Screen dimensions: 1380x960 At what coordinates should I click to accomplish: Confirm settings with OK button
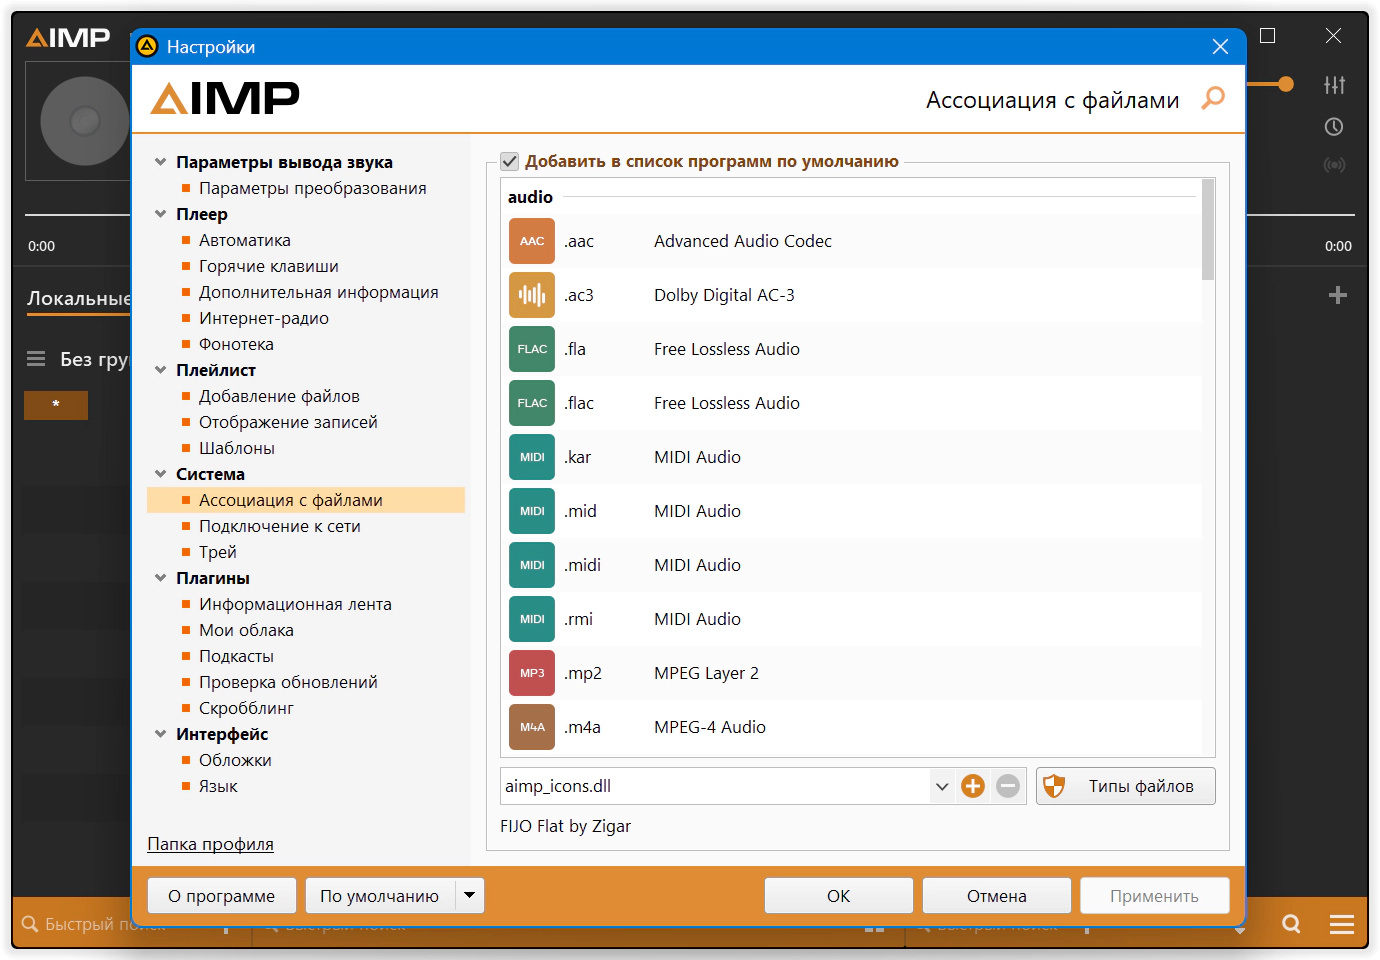839,896
